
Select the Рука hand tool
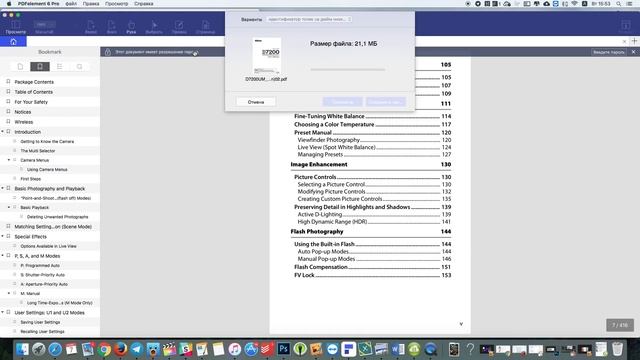131,27
